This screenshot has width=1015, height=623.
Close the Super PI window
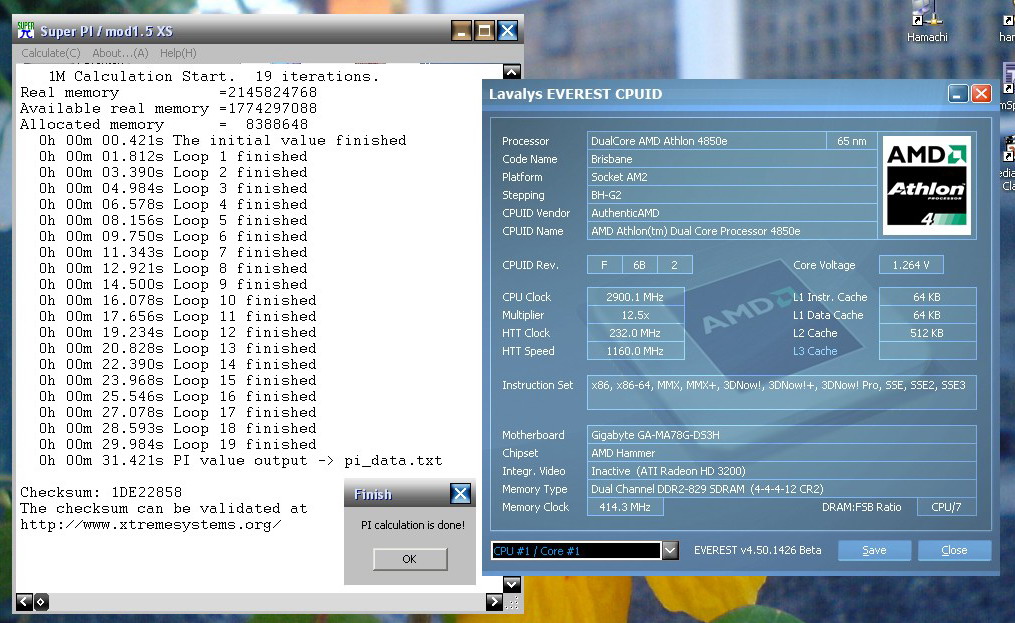coord(508,30)
